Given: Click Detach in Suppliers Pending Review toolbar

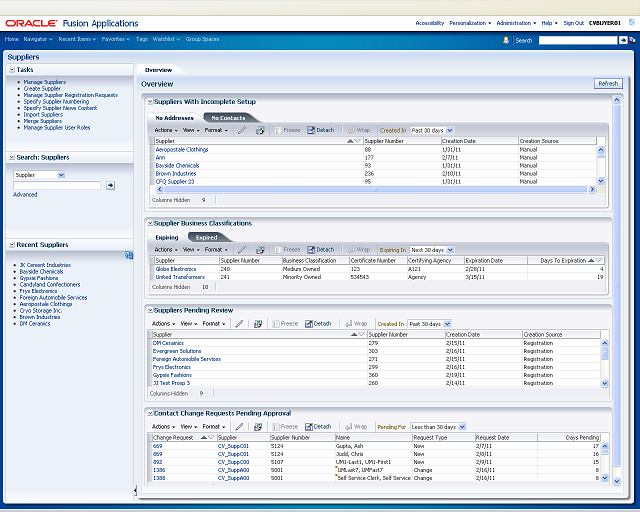Looking at the screenshot, I should coord(318,324).
